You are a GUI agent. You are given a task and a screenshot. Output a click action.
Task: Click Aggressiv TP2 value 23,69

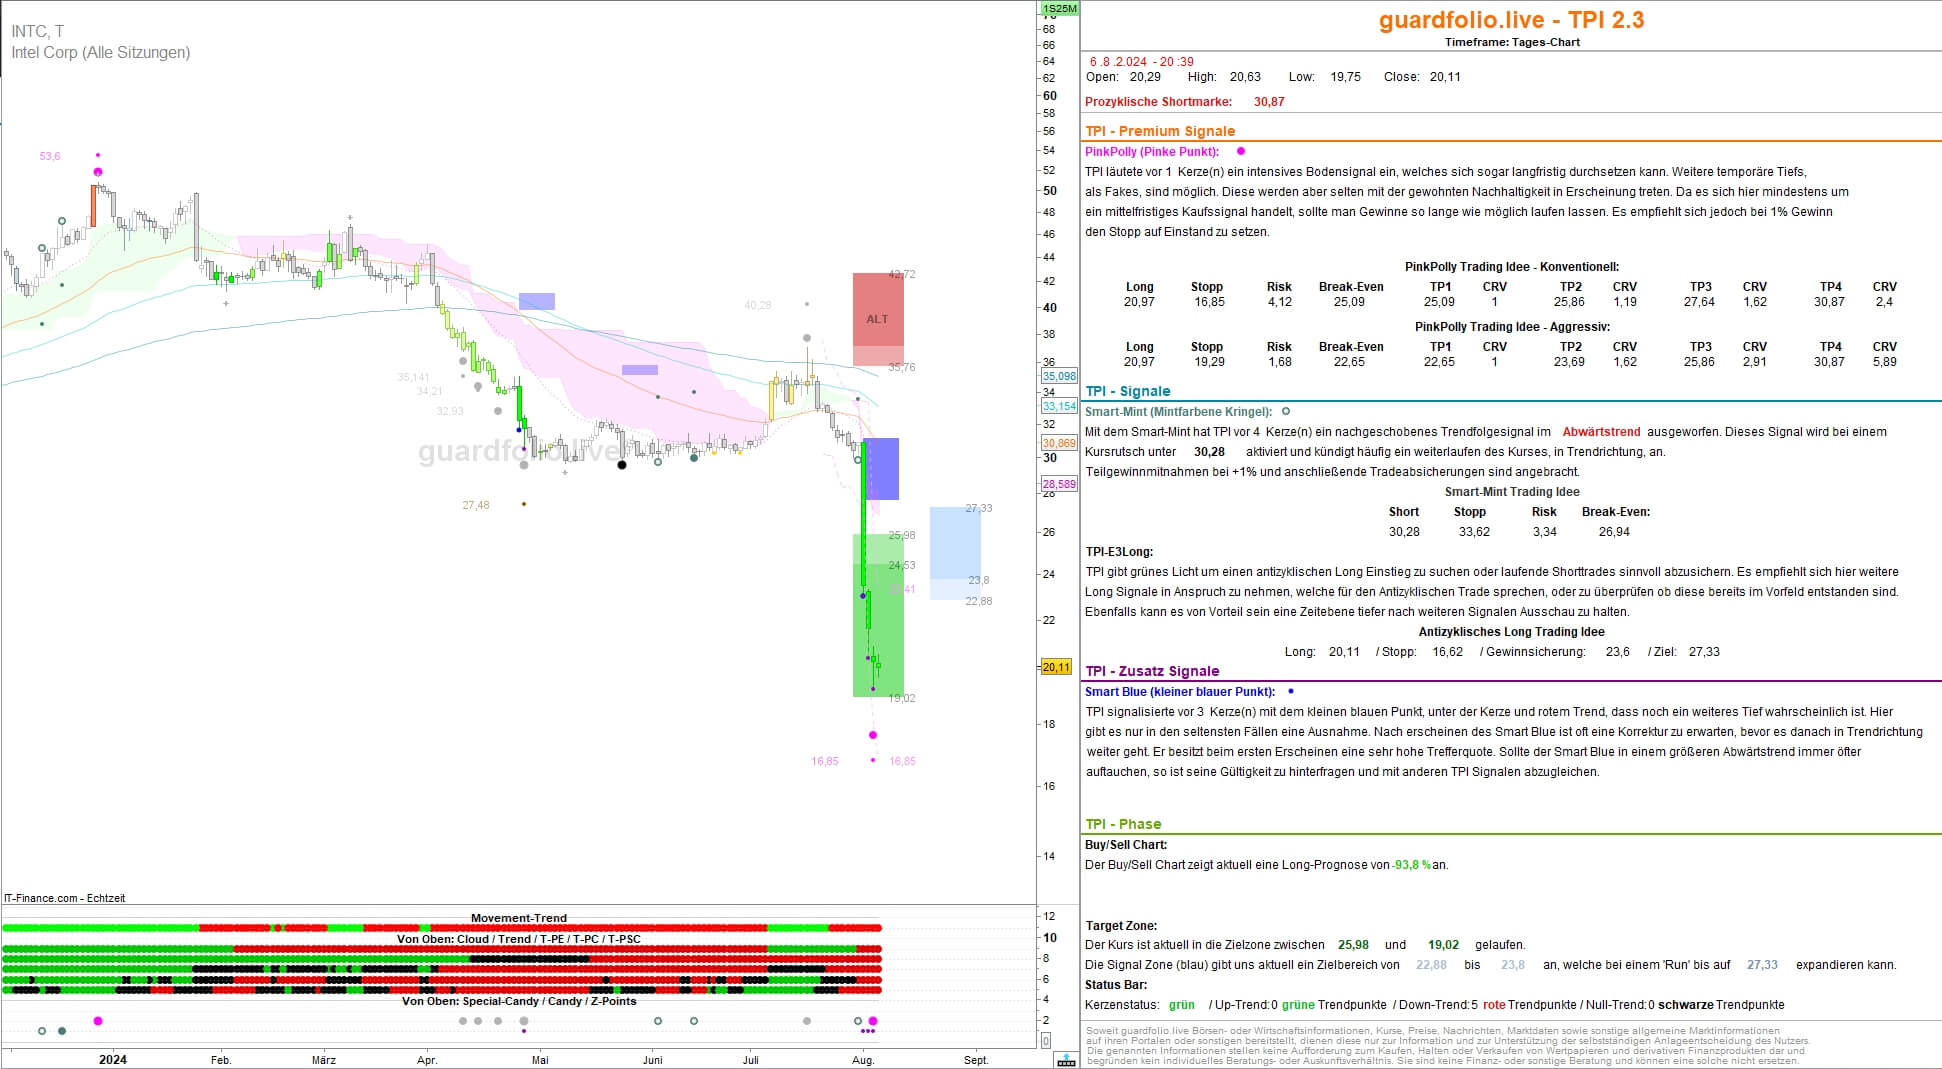1569,362
